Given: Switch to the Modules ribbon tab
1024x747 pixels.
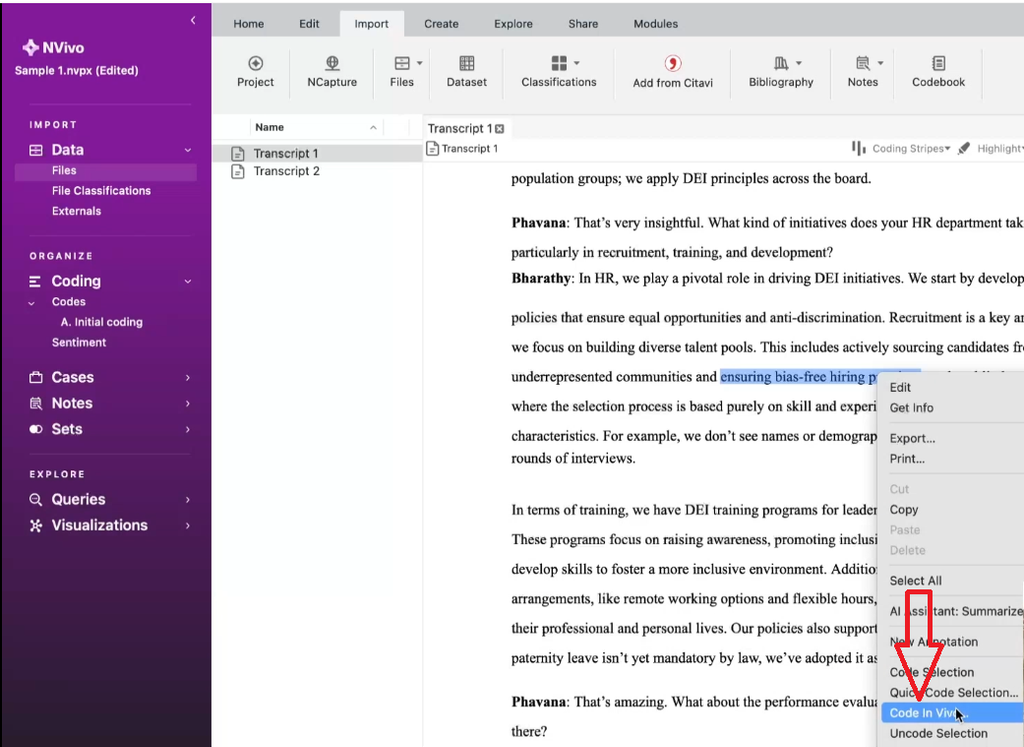Looking at the screenshot, I should 656,24.
